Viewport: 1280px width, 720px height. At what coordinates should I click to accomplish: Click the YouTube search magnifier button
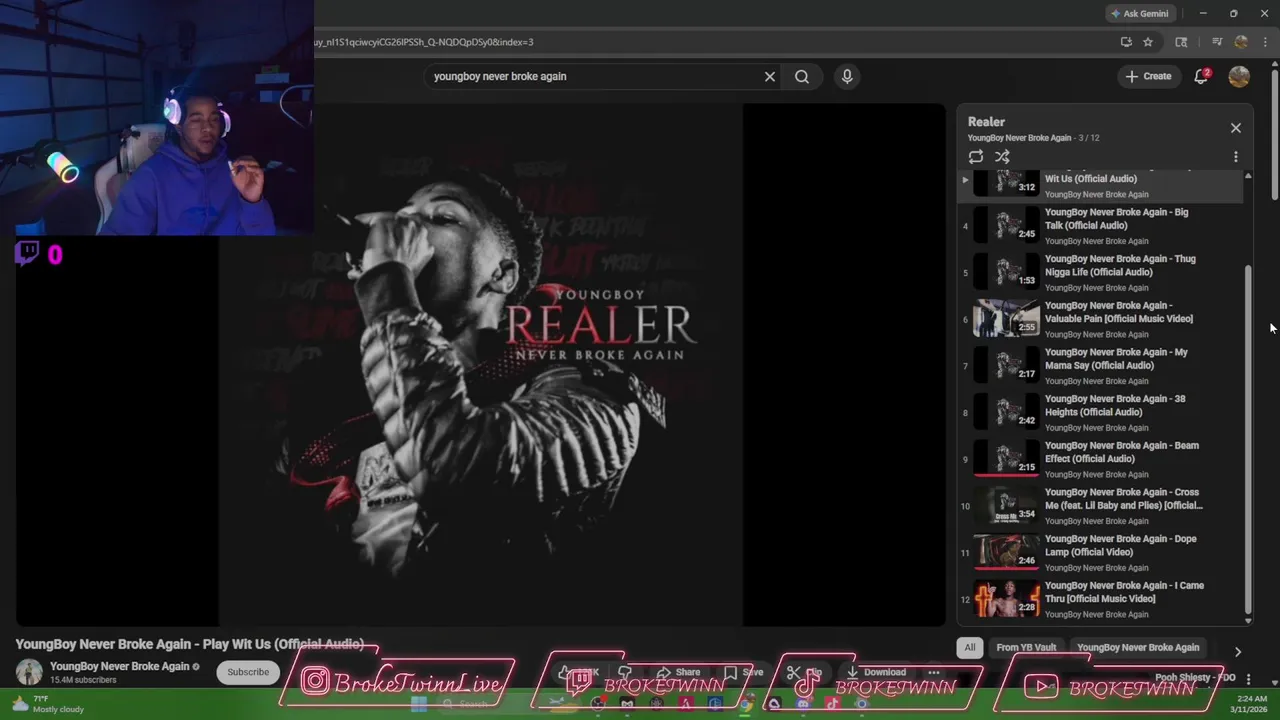pyautogui.click(x=802, y=76)
